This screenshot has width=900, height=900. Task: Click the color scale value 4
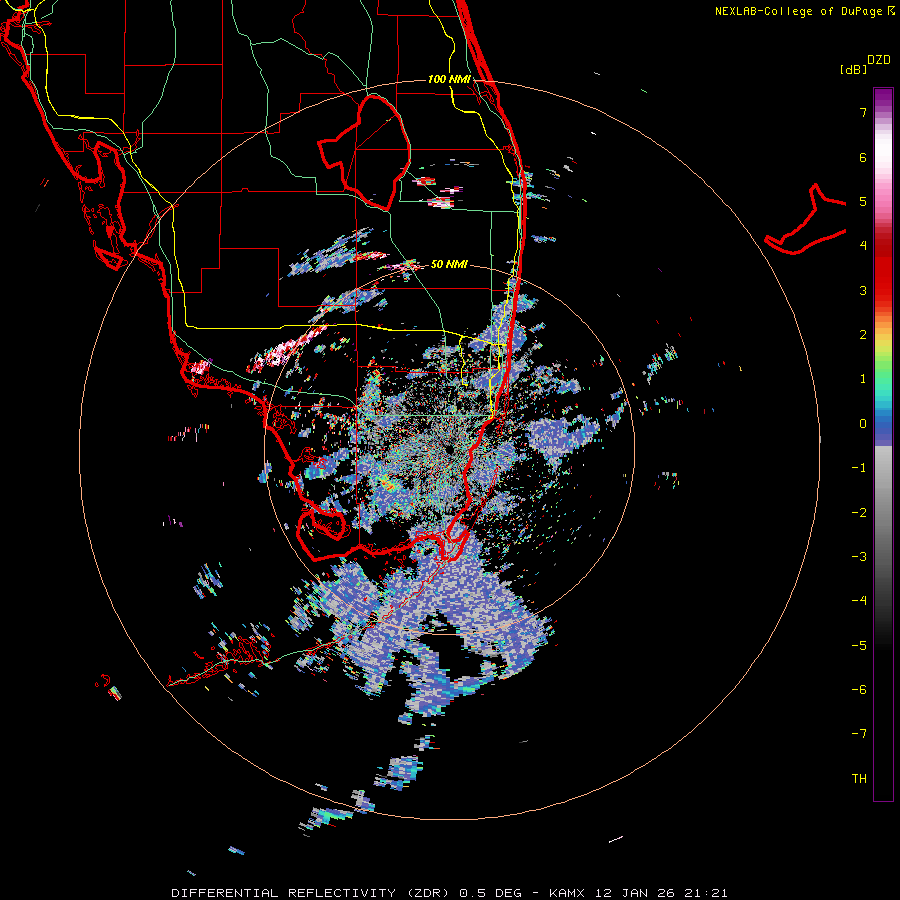(x=863, y=246)
